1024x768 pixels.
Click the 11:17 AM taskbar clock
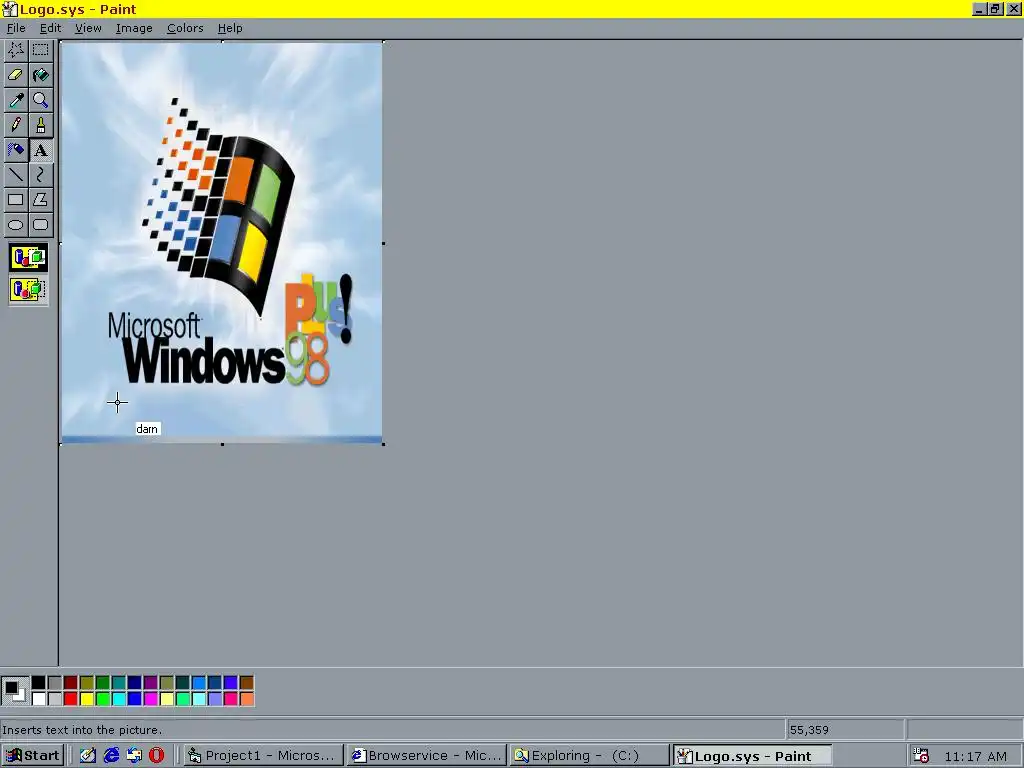click(x=976, y=756)
